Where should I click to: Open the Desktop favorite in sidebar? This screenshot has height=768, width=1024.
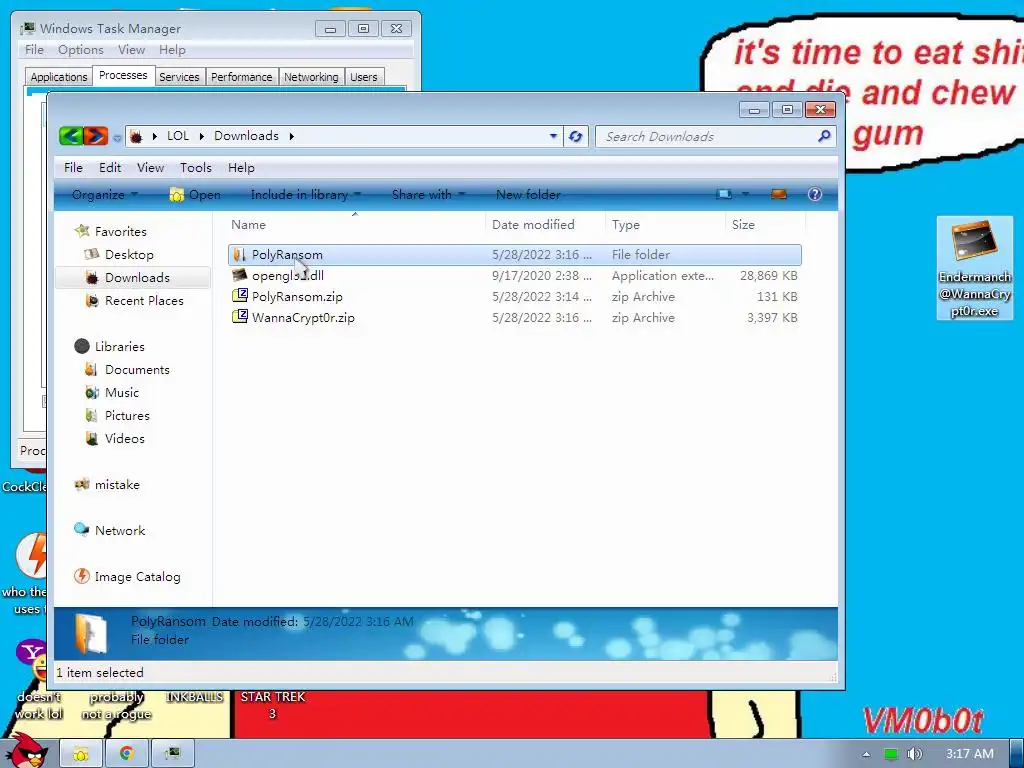coord(129,255)
